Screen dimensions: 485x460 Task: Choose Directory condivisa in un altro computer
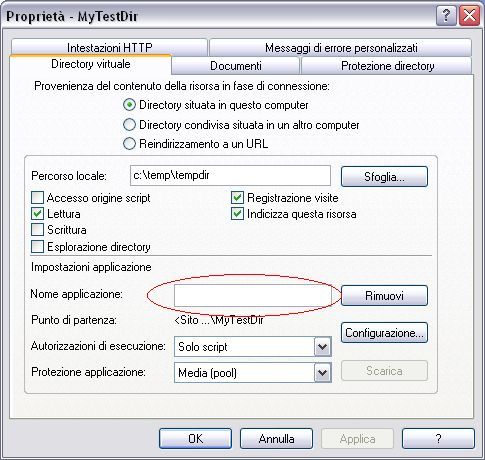tap(129, 125)
